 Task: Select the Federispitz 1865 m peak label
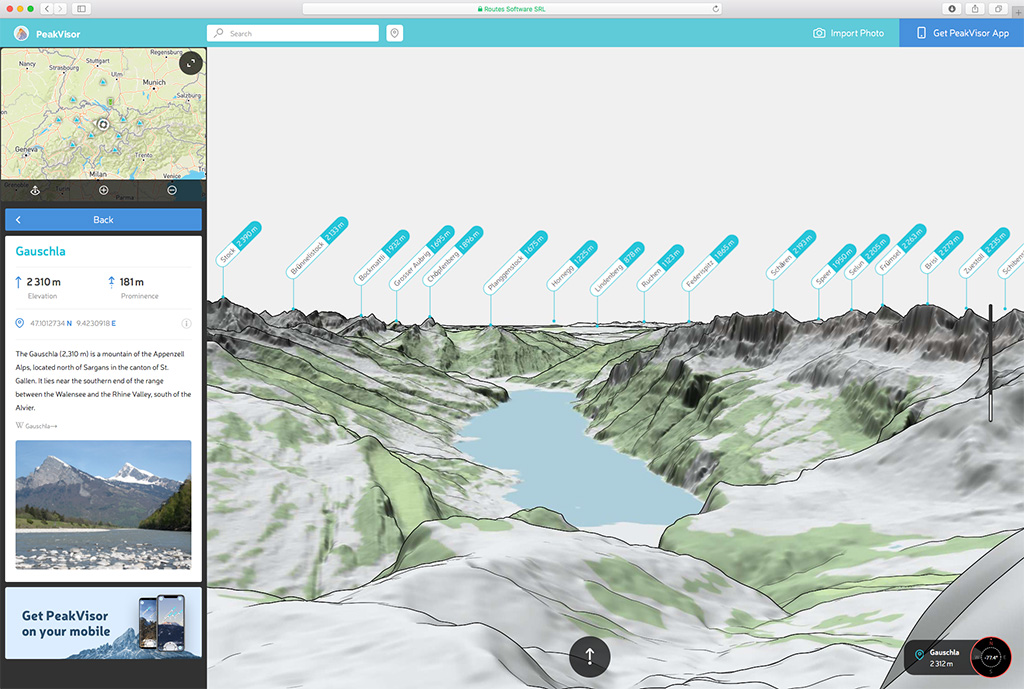711,262
